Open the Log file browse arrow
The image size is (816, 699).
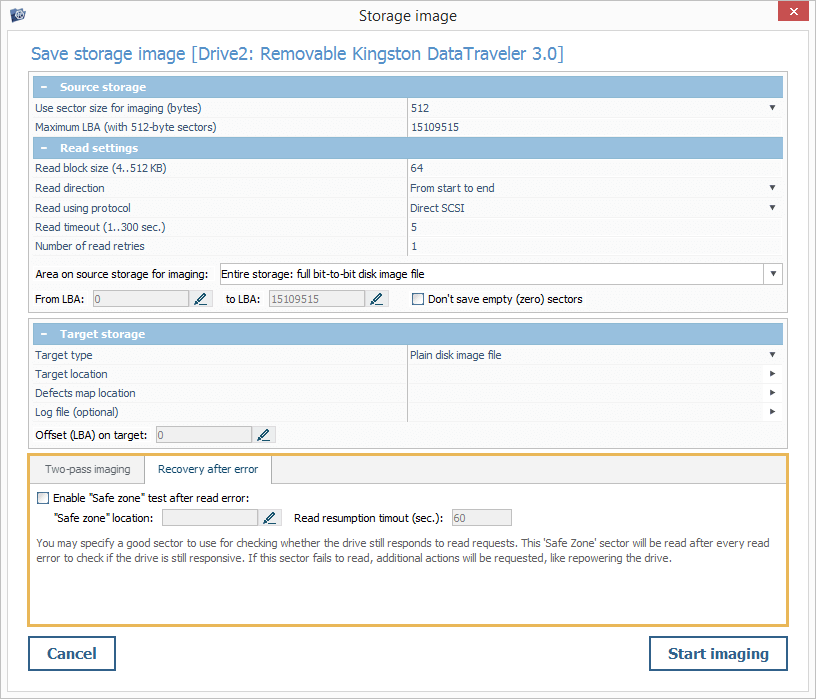point(772,412)
